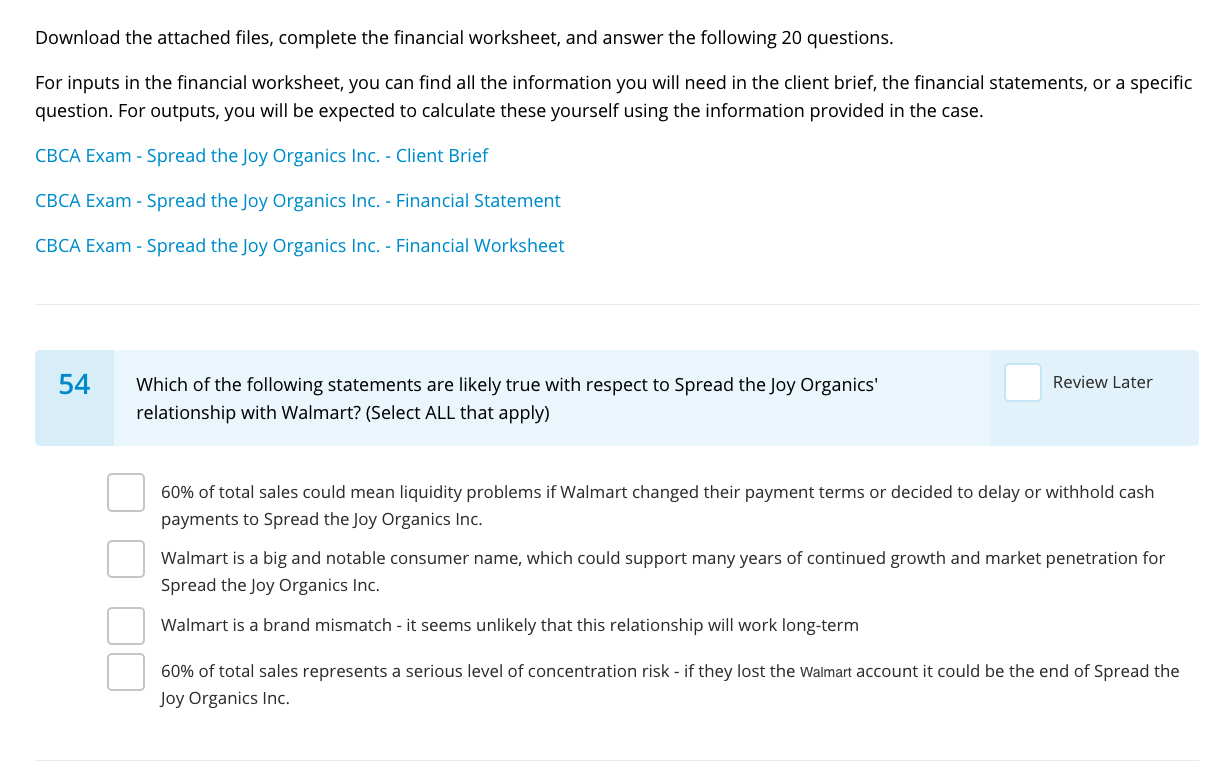Image resolution: width=1216 pixels, height=782 pixels.
Task: Select the checkbox for big and notable consumer name
Action: point(126,559)
